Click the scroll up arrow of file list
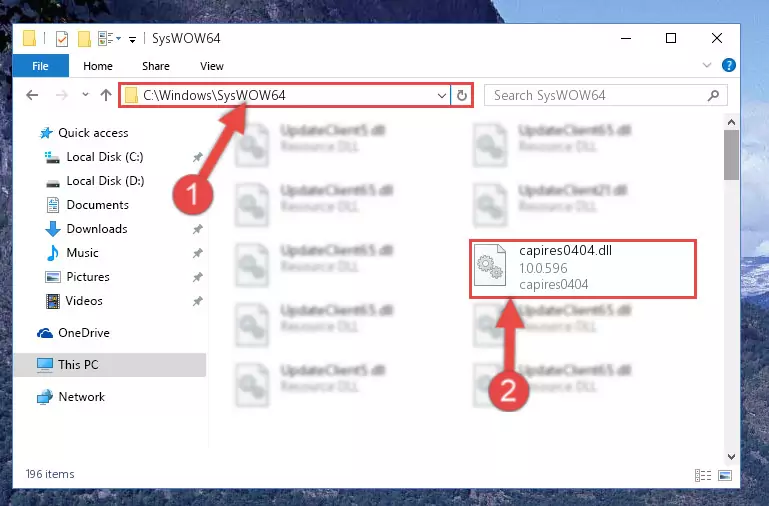The width and height of the screenshot is (769, 506). tap(731, 122)
